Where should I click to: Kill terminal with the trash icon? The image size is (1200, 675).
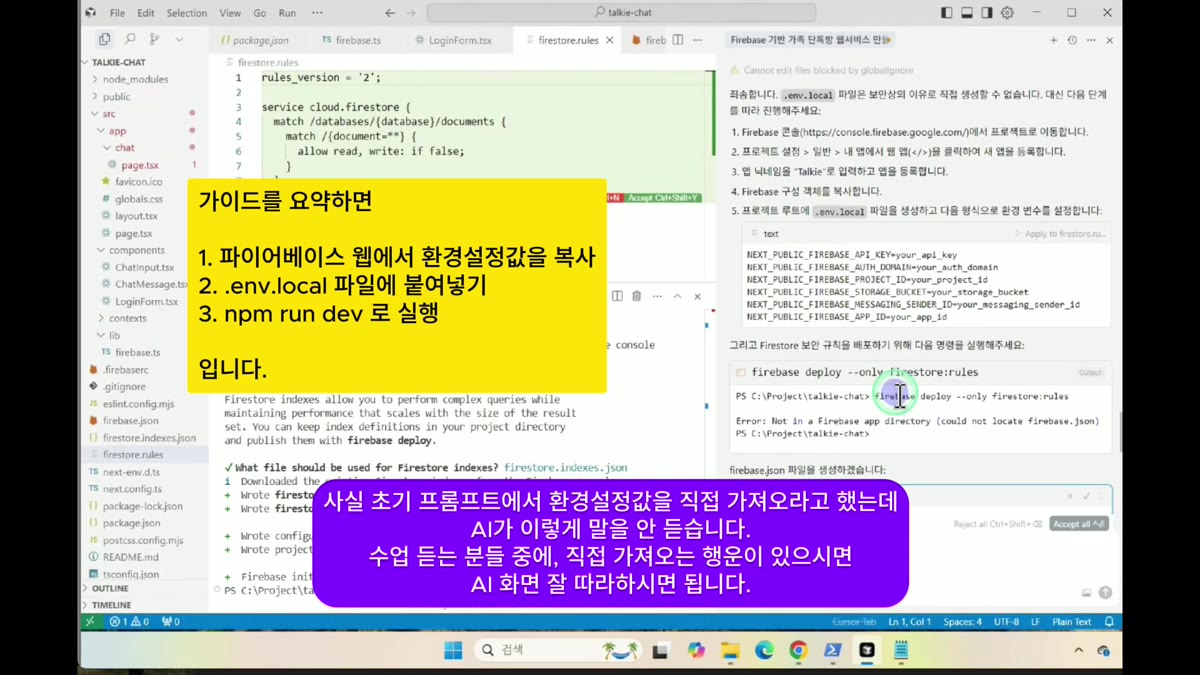coord(636,296)
